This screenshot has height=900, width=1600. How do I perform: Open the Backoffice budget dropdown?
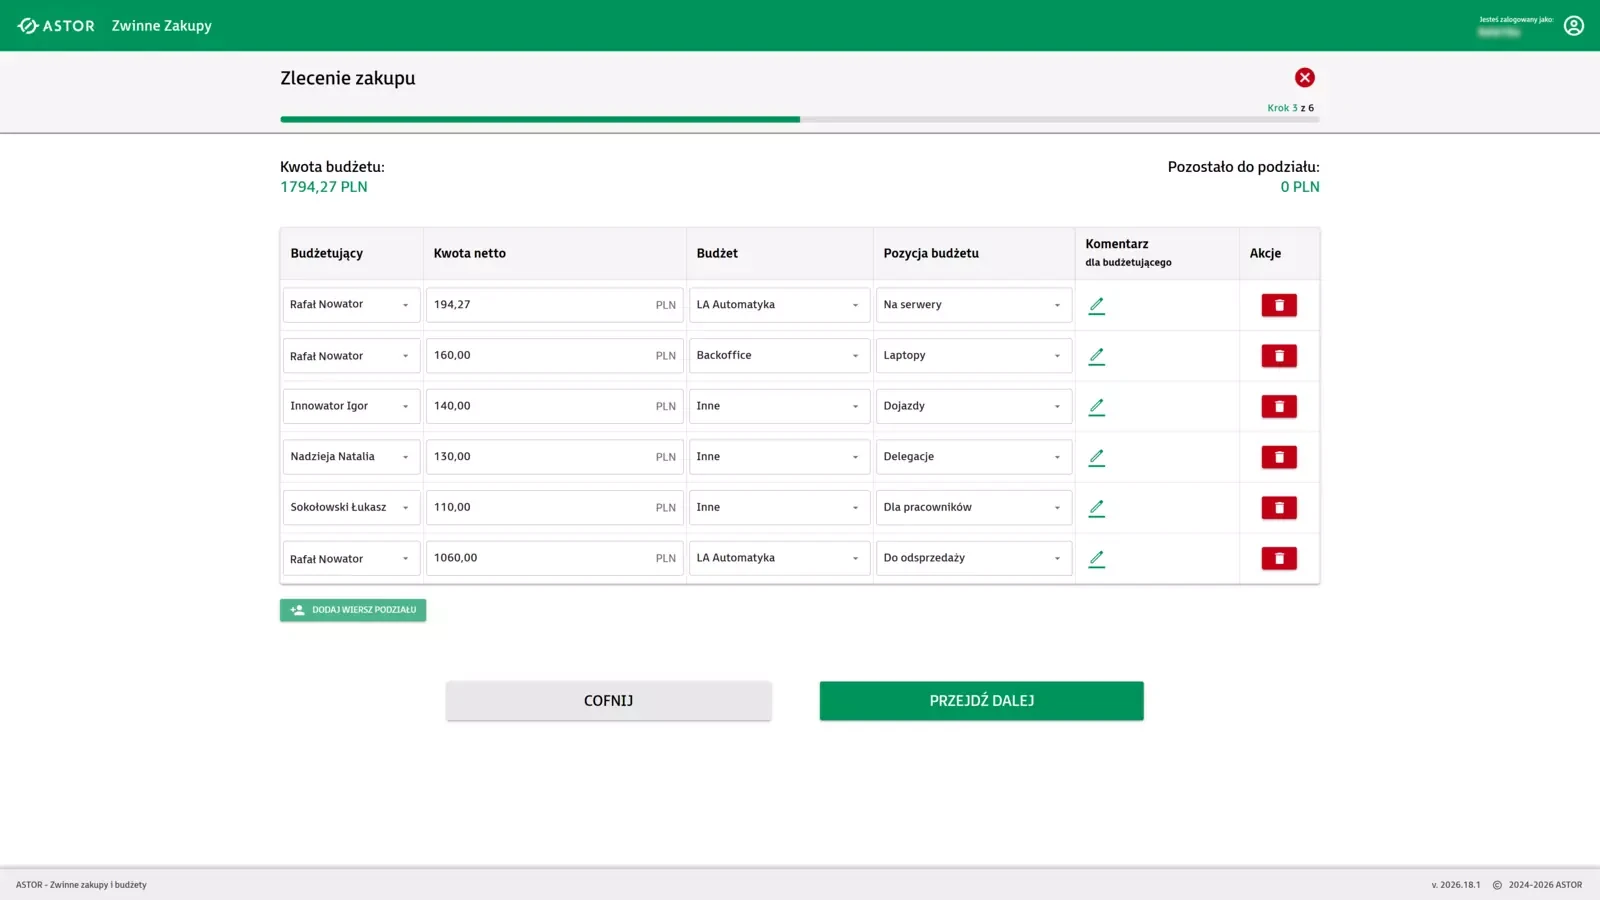click(x=778, y=356)
